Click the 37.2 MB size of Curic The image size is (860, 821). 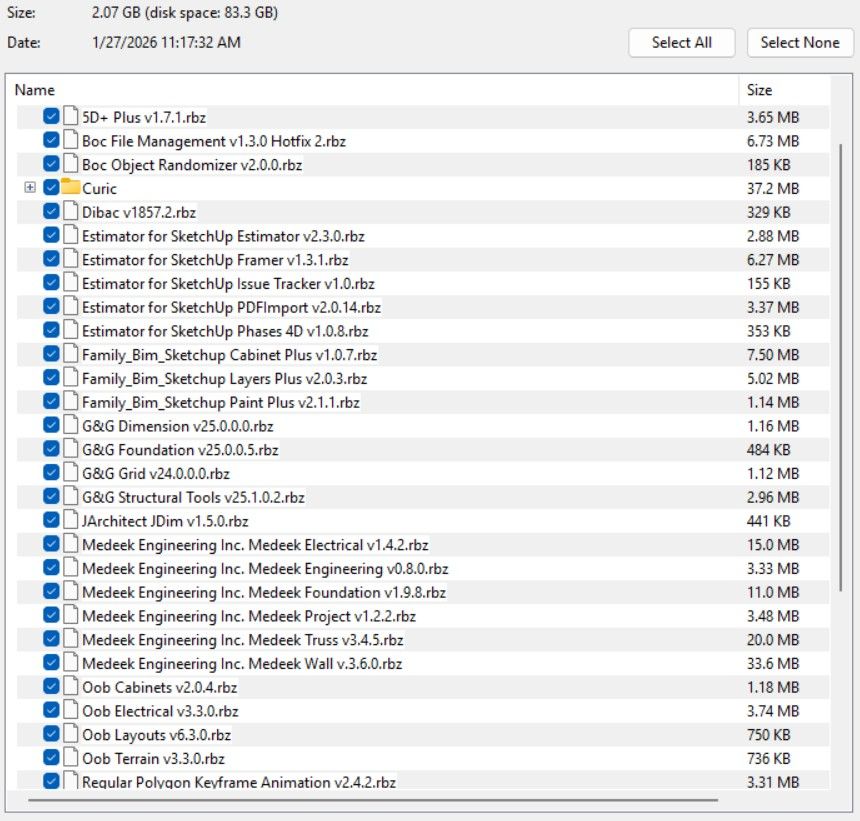pos(773,188)
